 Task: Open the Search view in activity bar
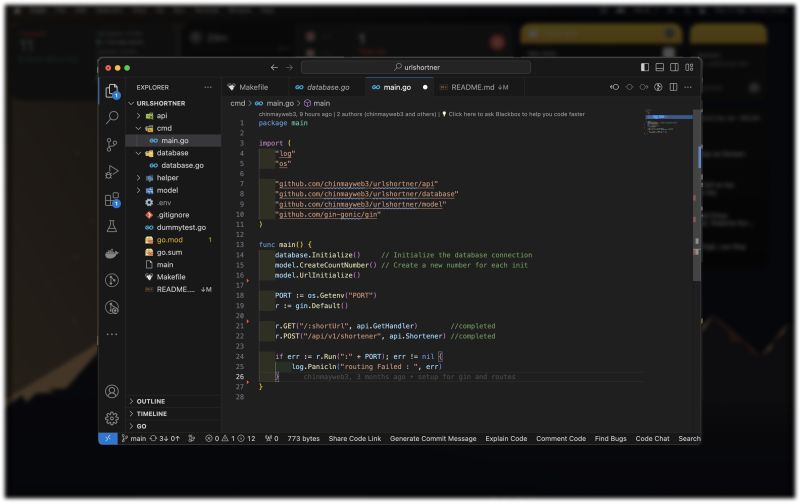tap(112, 118)
